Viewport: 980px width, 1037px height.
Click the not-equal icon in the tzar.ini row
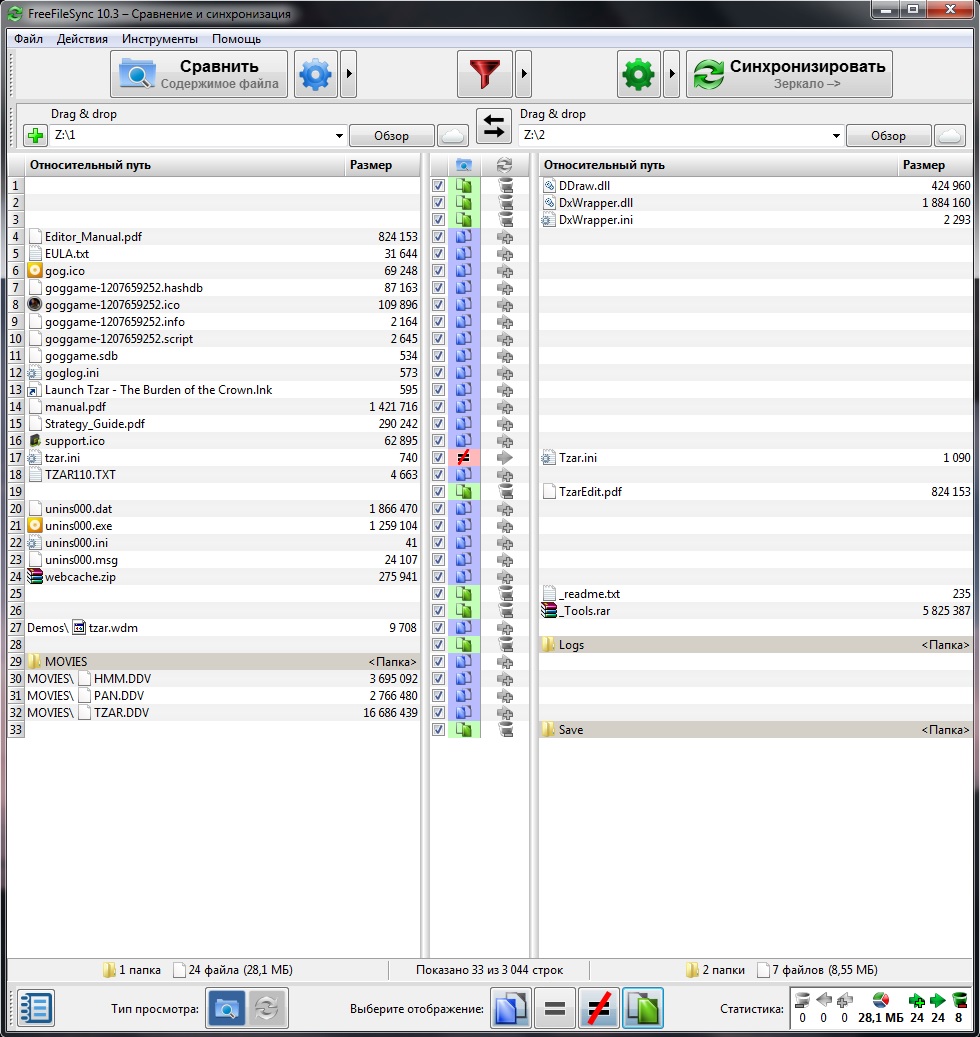click(464, 458)
